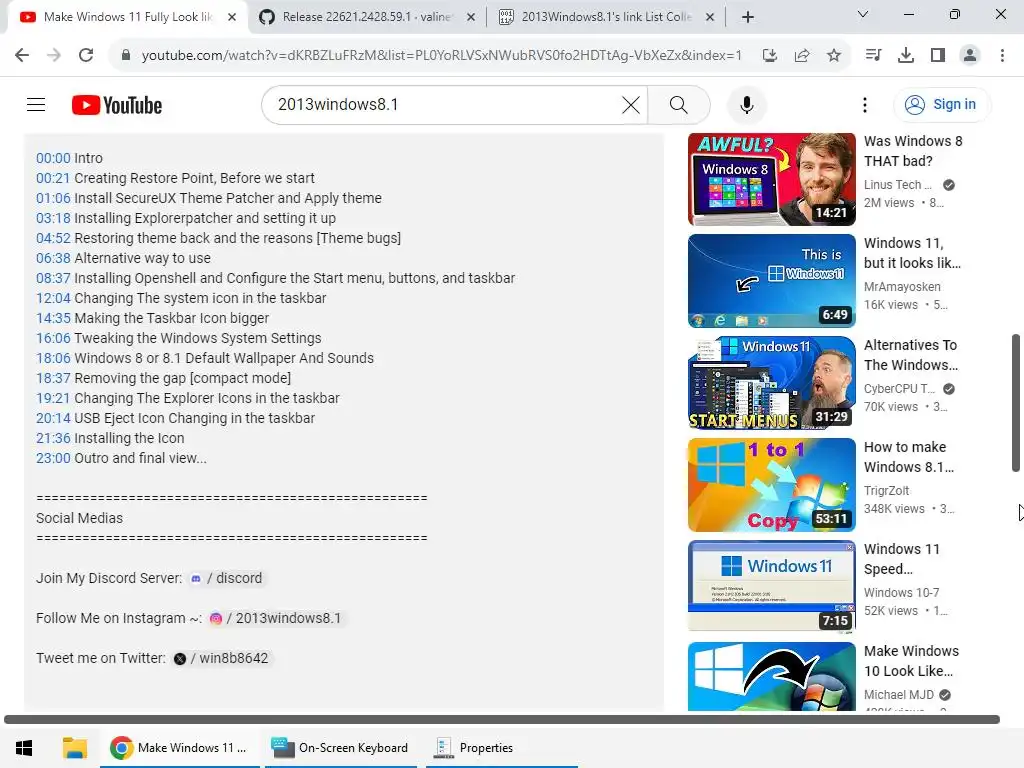1024x768 pixels.
Task: Clear the search box text
Action: pyautogui.click(x=631, y=104)
